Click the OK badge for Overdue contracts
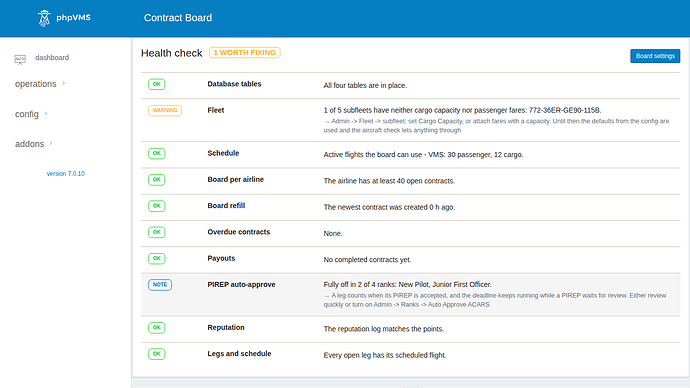This screenshot has width=690, height=388. 157,232
